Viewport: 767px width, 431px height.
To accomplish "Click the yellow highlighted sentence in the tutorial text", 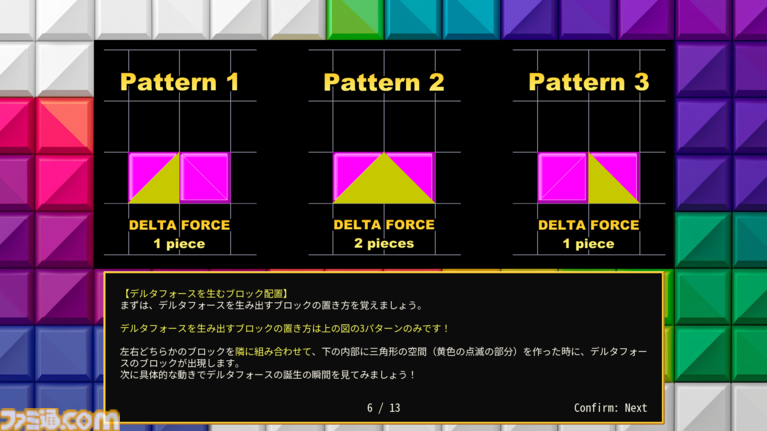I will point(284,328).
